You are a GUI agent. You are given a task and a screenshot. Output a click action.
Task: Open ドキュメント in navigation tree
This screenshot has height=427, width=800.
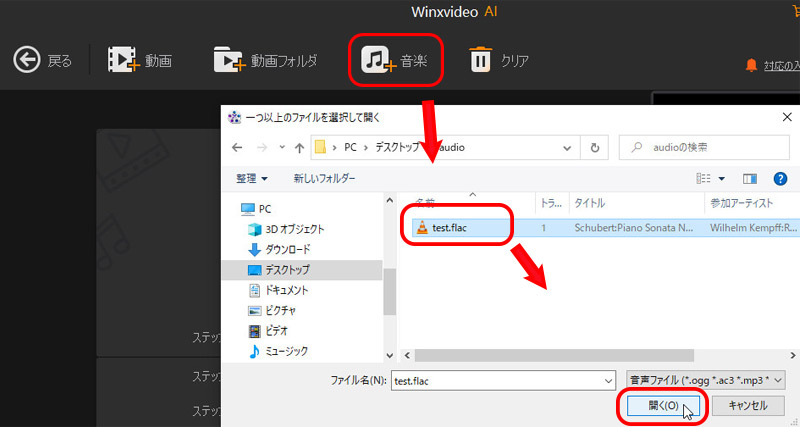tap(278, 290)
